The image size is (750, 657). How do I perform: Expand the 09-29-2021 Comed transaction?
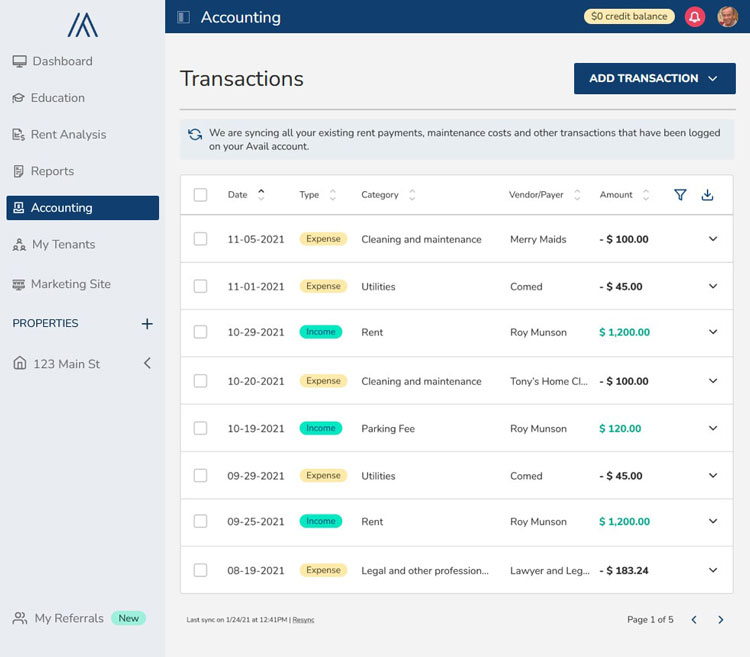[713, 475]
